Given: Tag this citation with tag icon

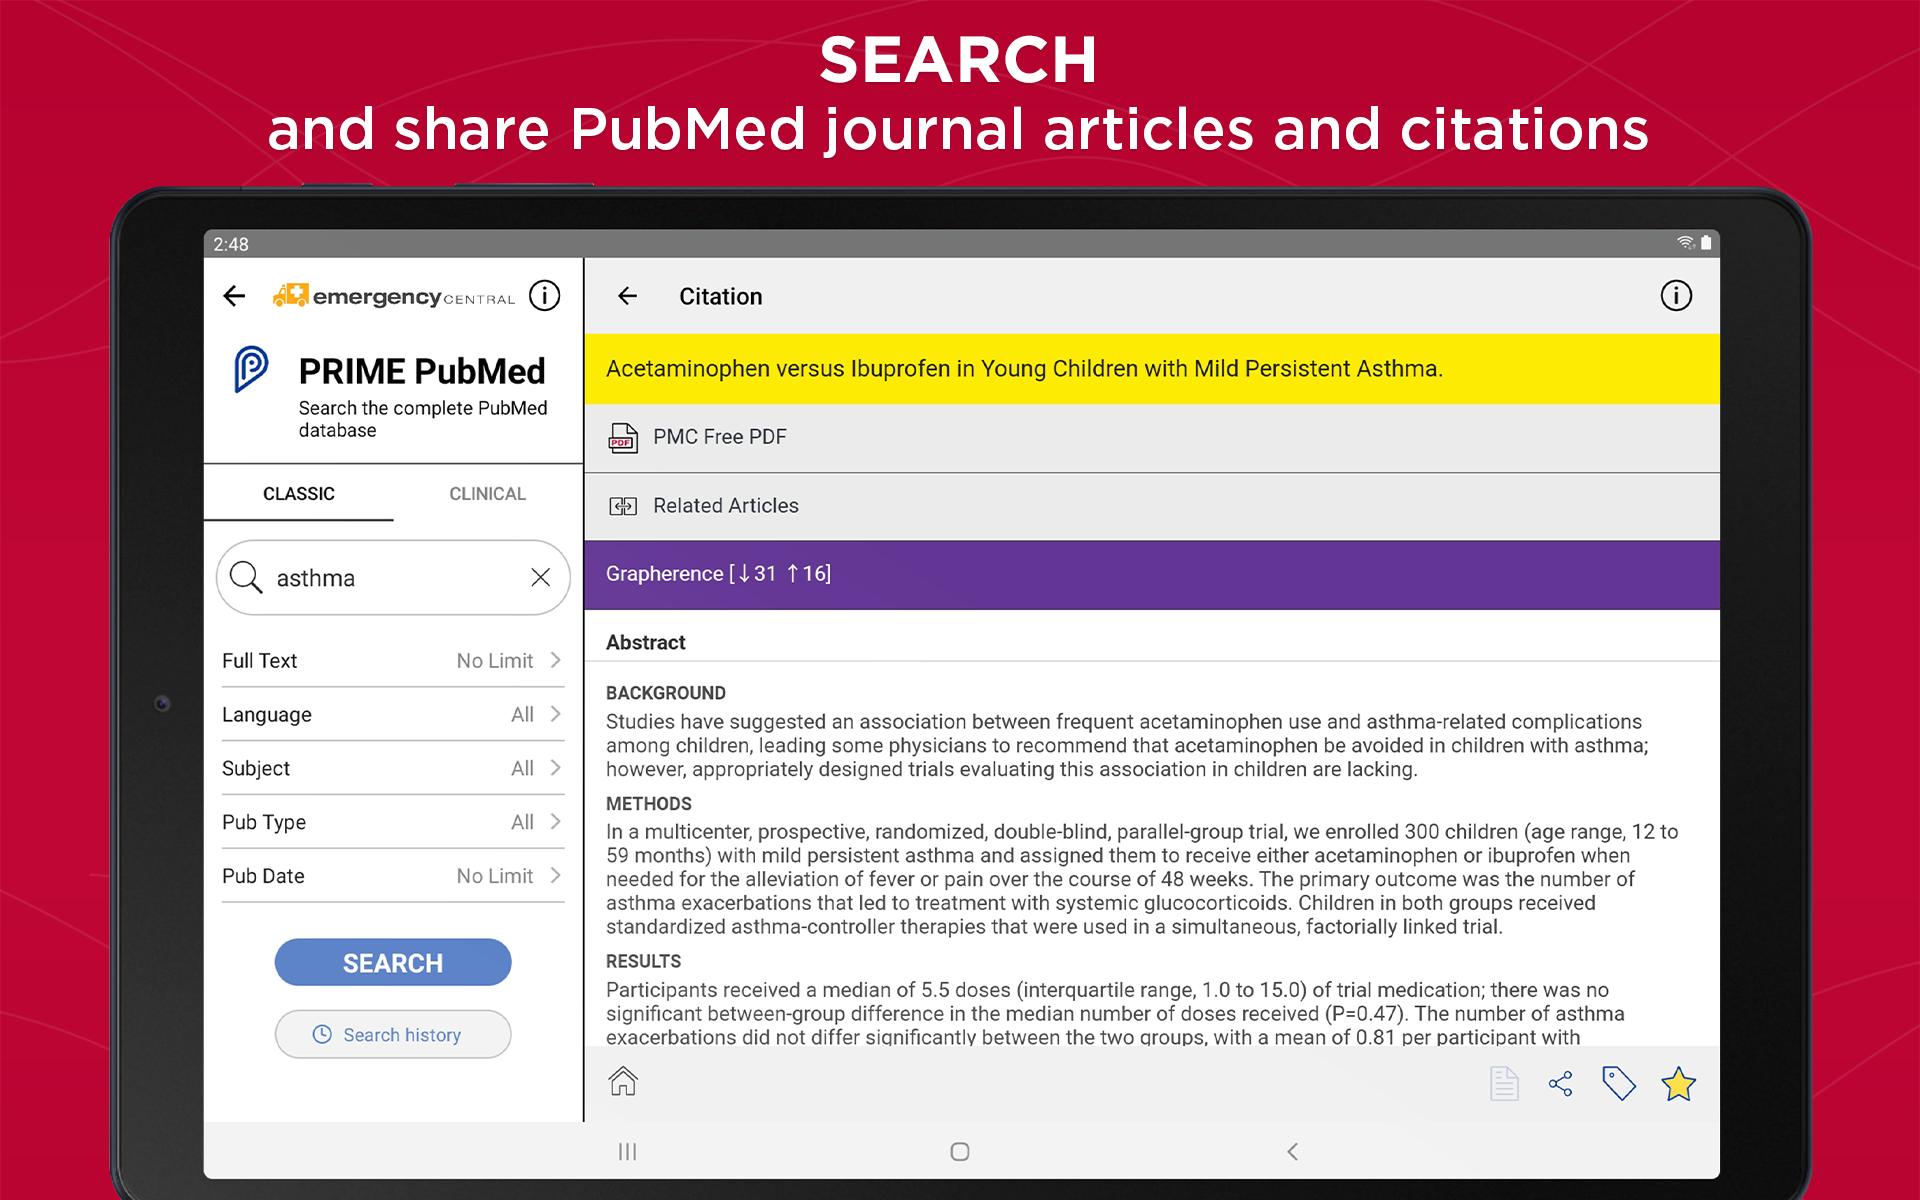Looking at the screenshot, I should [x=1618, y=1084].
